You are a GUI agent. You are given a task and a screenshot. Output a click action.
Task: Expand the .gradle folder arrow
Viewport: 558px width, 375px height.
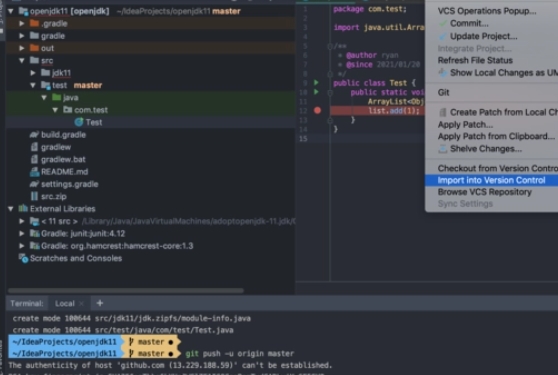pos(22,23)
